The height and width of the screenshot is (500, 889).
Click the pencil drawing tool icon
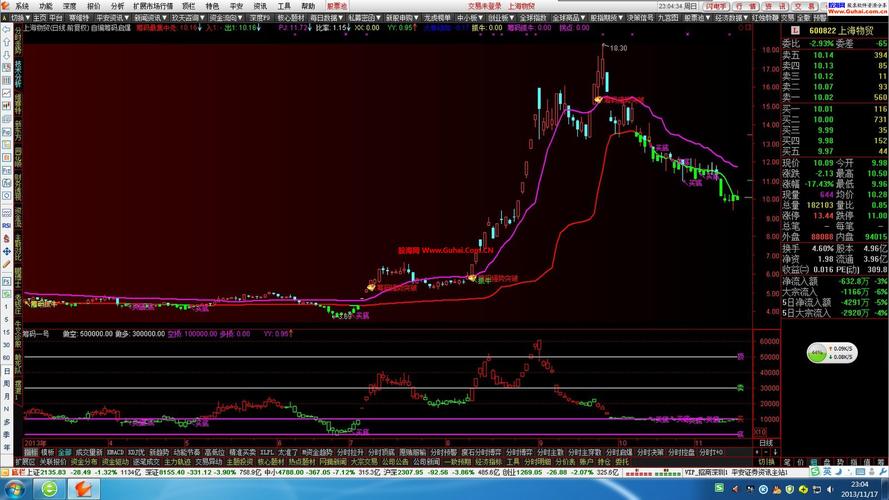tap(6, 264)
